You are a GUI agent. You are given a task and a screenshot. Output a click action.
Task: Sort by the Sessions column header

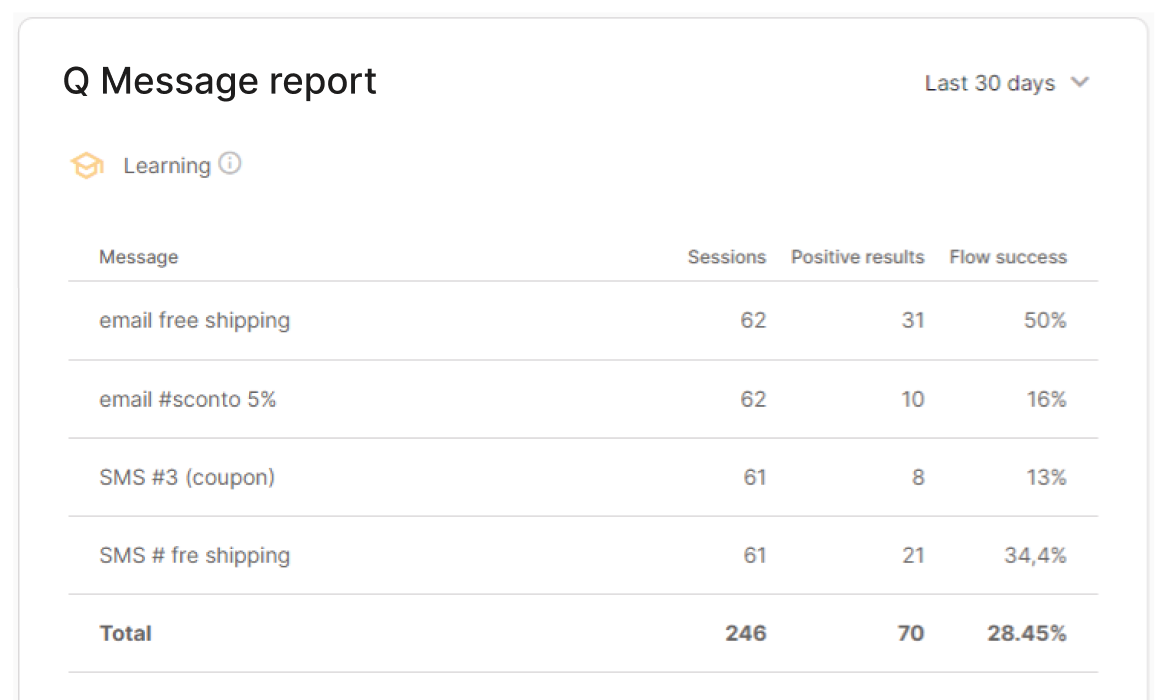(727, 257)
